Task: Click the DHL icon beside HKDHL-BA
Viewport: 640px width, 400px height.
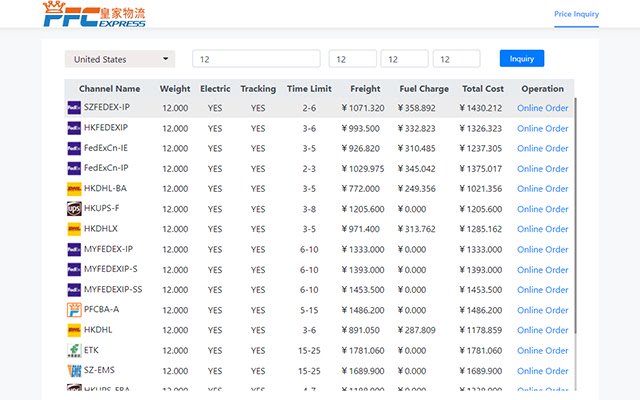Action: click(74, 189)
